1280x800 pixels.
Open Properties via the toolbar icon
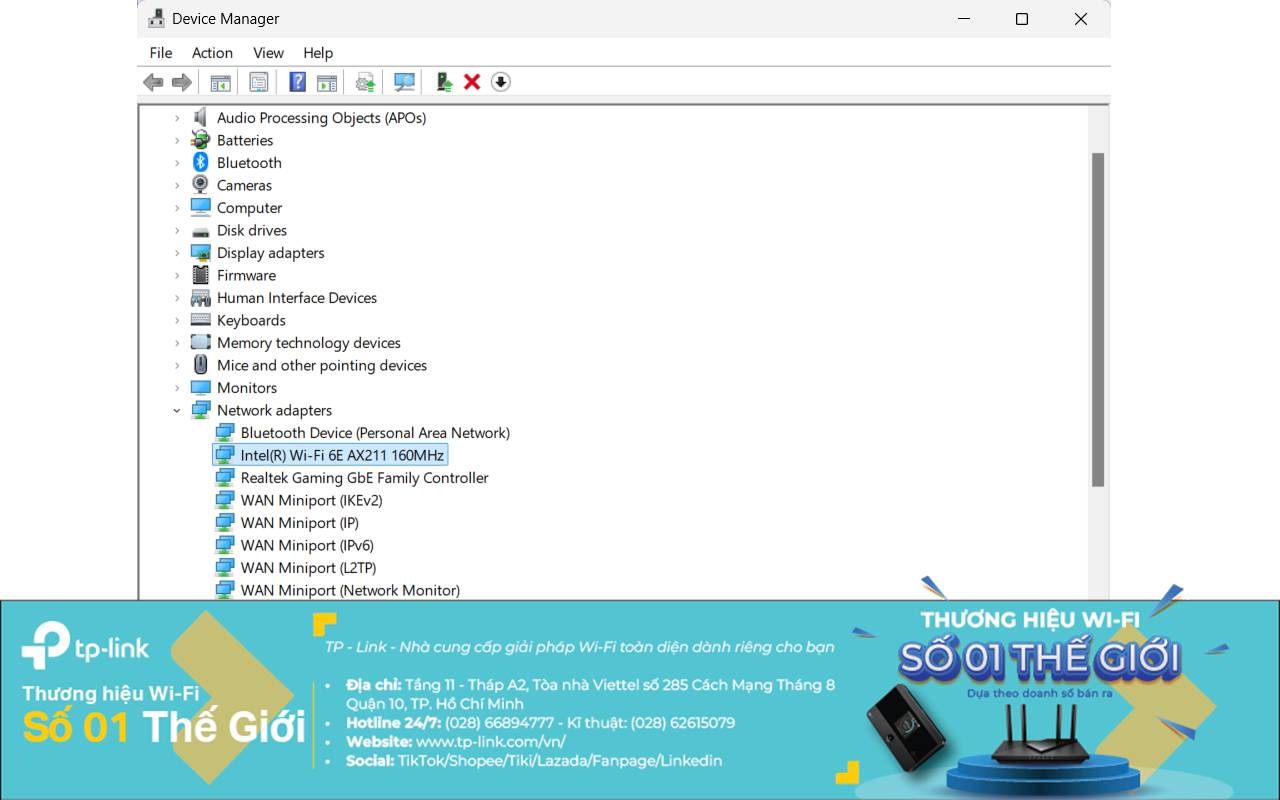[259, 82]
